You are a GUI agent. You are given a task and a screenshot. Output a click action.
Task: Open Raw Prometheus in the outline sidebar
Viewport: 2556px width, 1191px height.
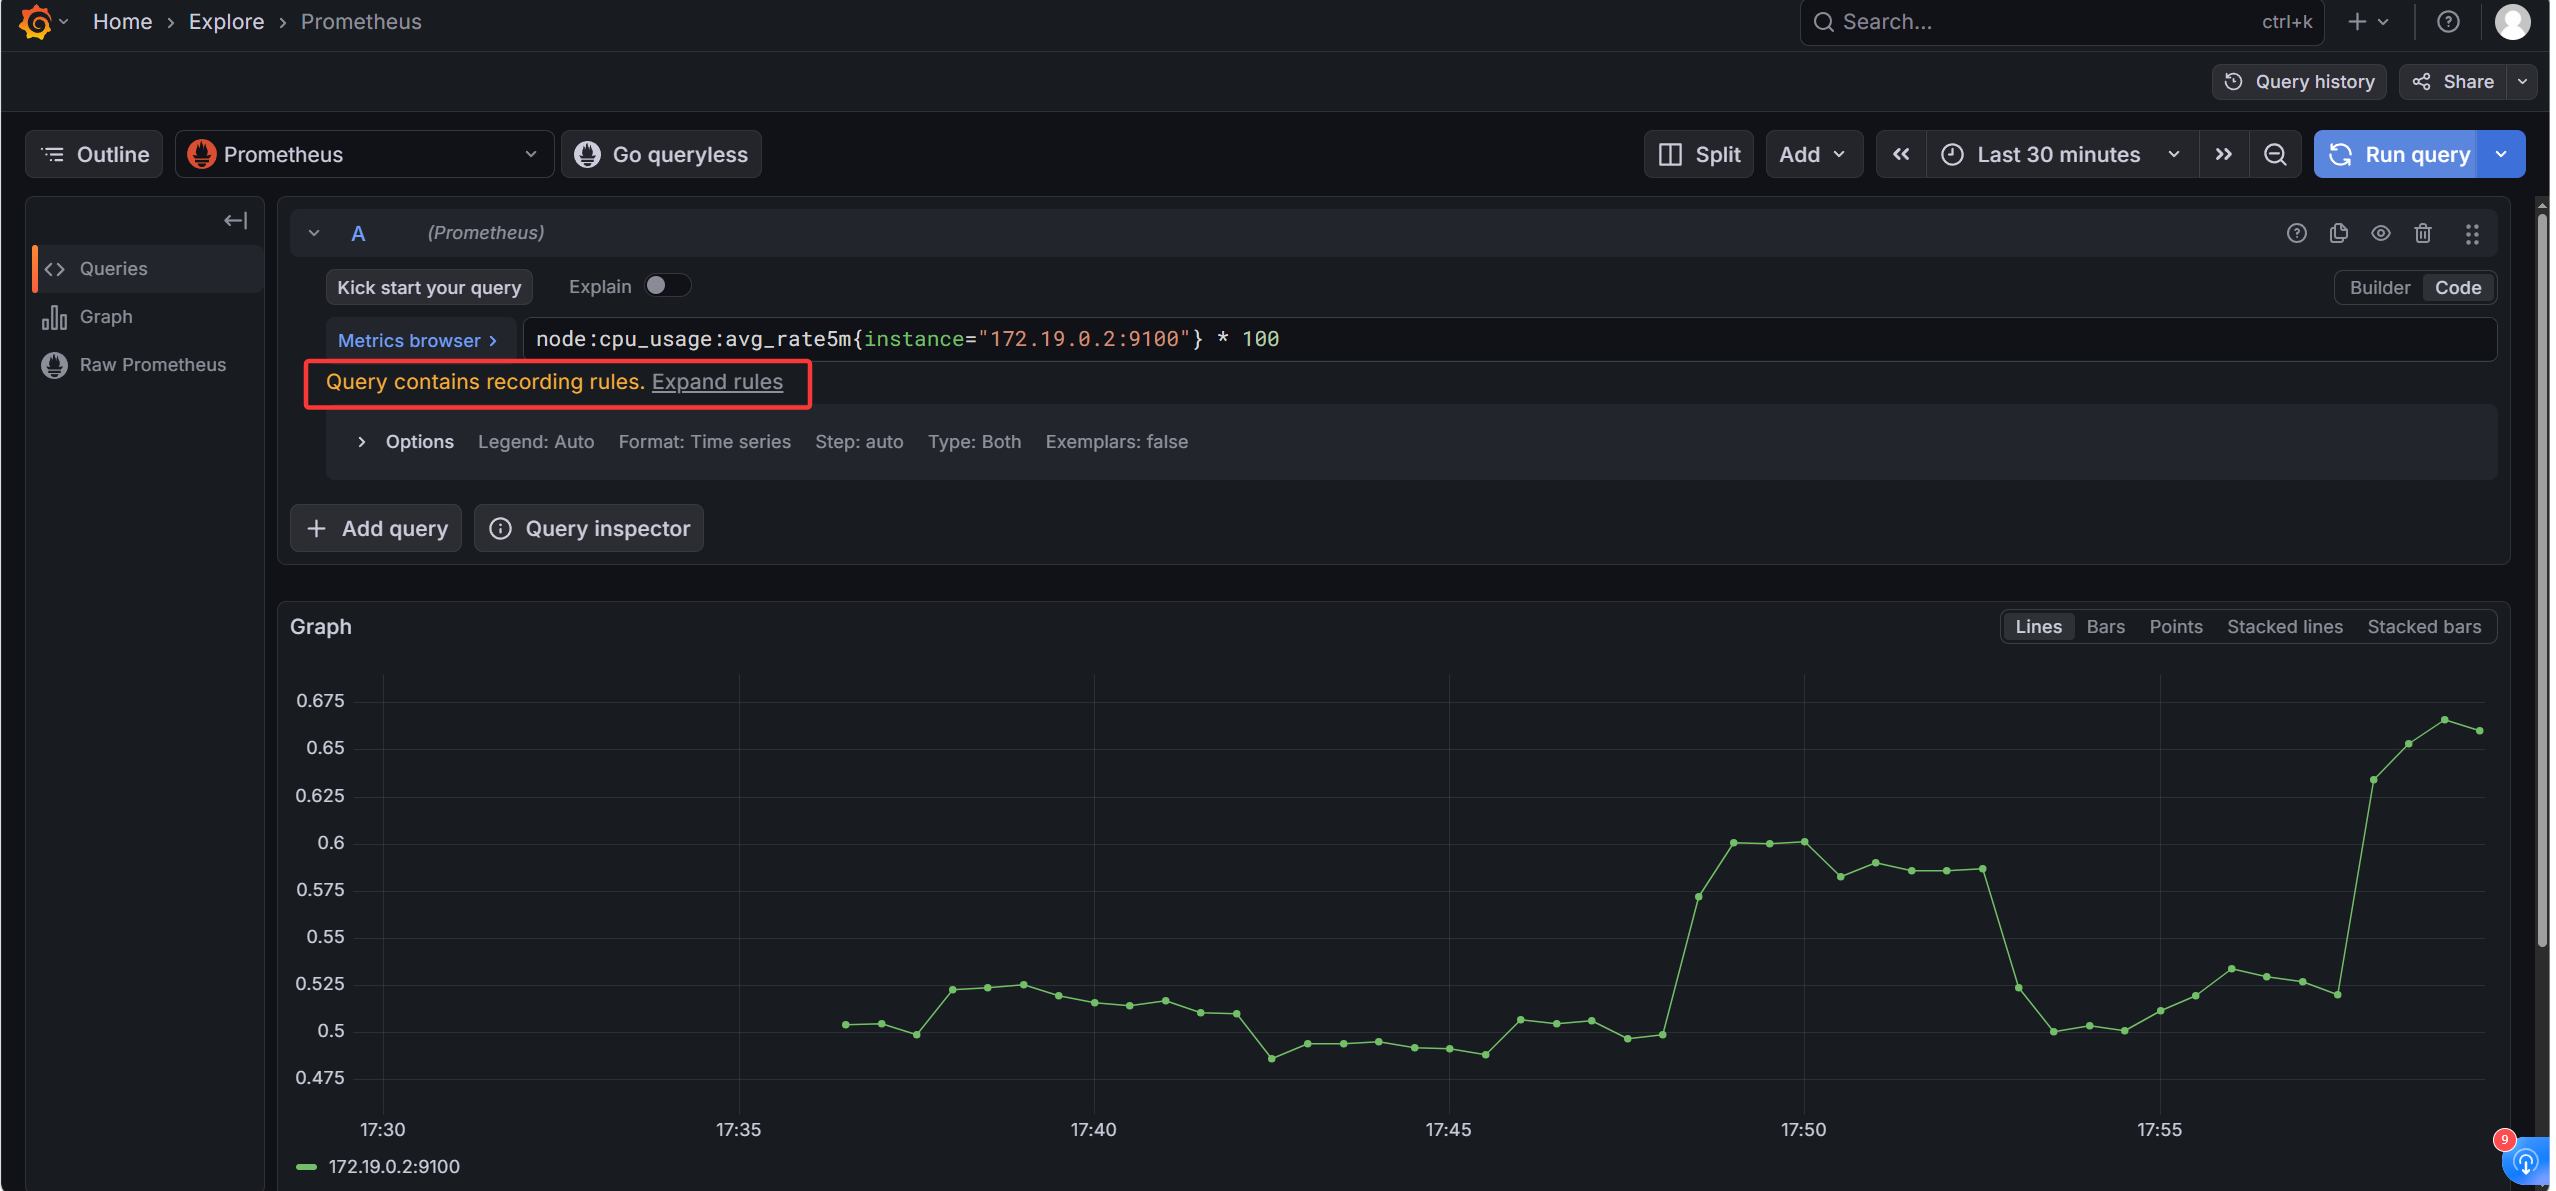tap(151, 365)
